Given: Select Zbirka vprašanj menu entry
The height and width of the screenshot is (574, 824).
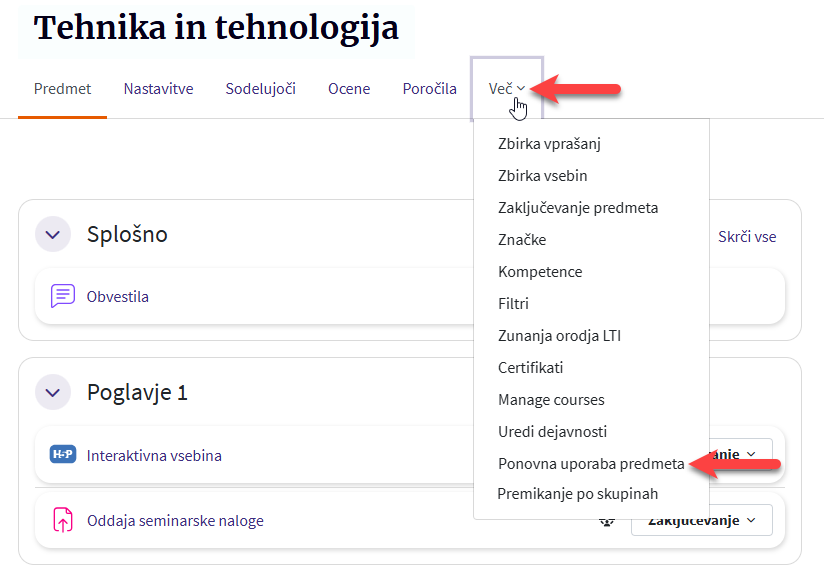Looking at the screenshot, I should [549, 143].
